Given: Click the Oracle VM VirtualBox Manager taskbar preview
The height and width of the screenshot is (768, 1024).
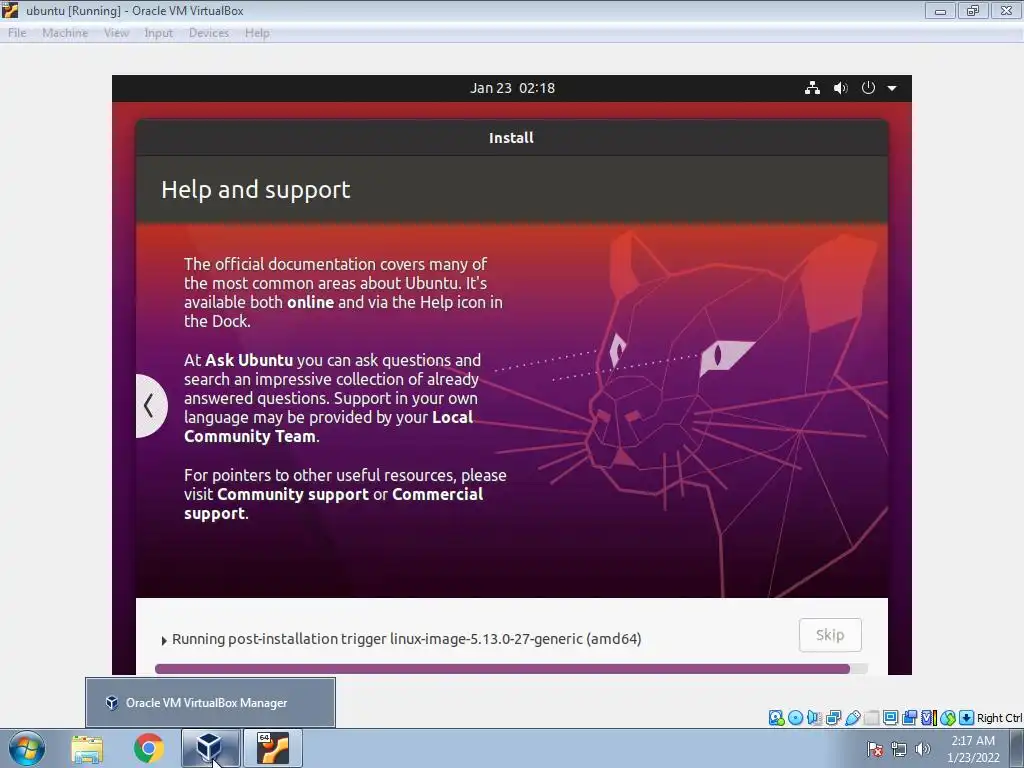Looking at the screenshot, I should 210,702.
